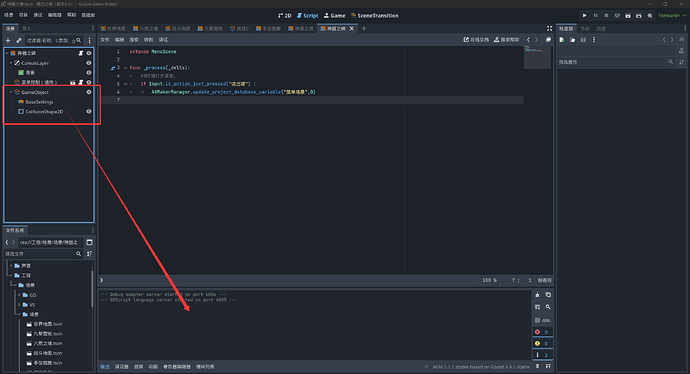Expand the 声音 folder
690x374 pixels.
click(x=11, y=266)
